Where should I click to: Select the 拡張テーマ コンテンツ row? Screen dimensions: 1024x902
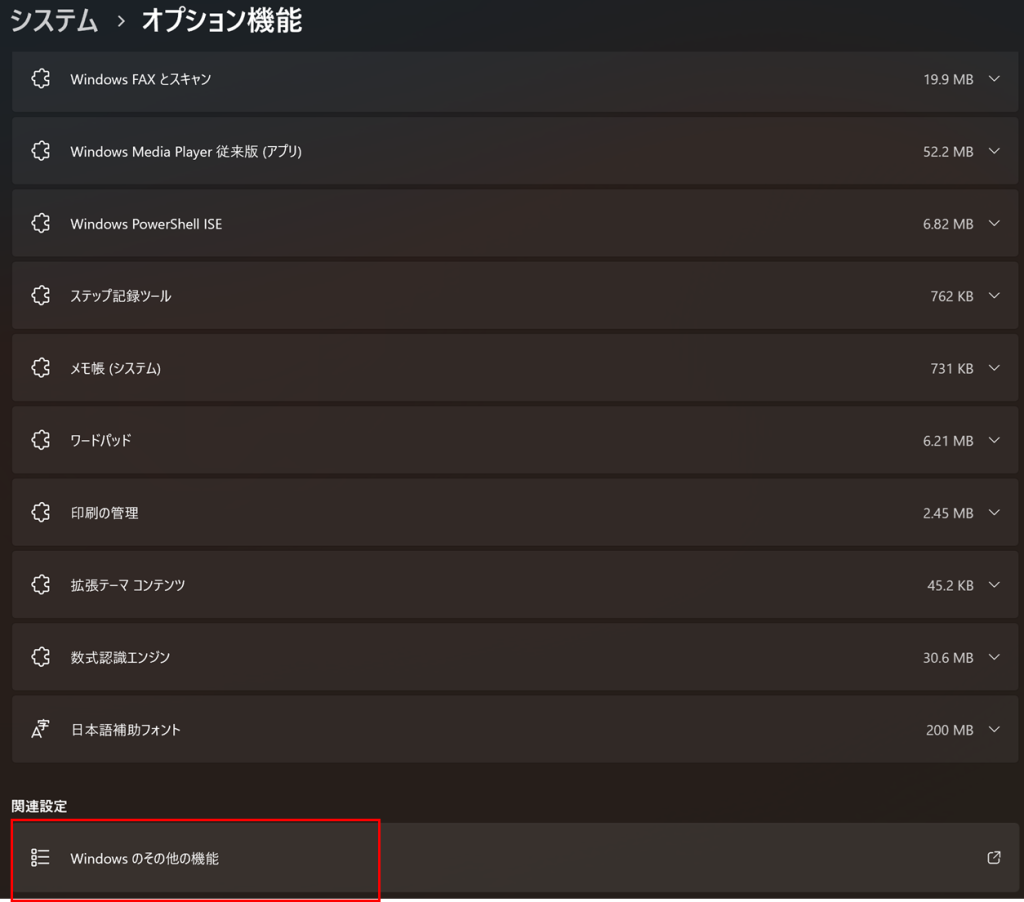click(x=128, y=585)
